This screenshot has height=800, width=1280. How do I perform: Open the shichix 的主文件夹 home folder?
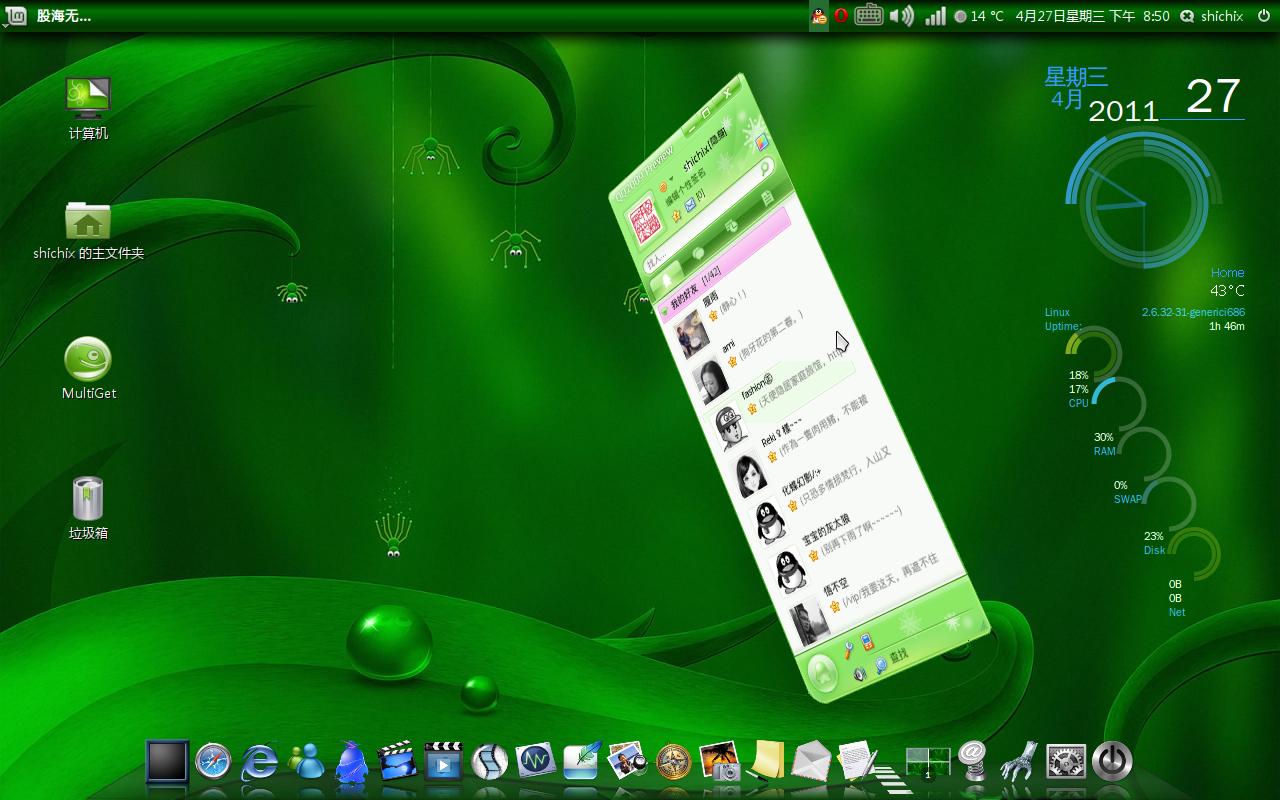click(88, 230)
